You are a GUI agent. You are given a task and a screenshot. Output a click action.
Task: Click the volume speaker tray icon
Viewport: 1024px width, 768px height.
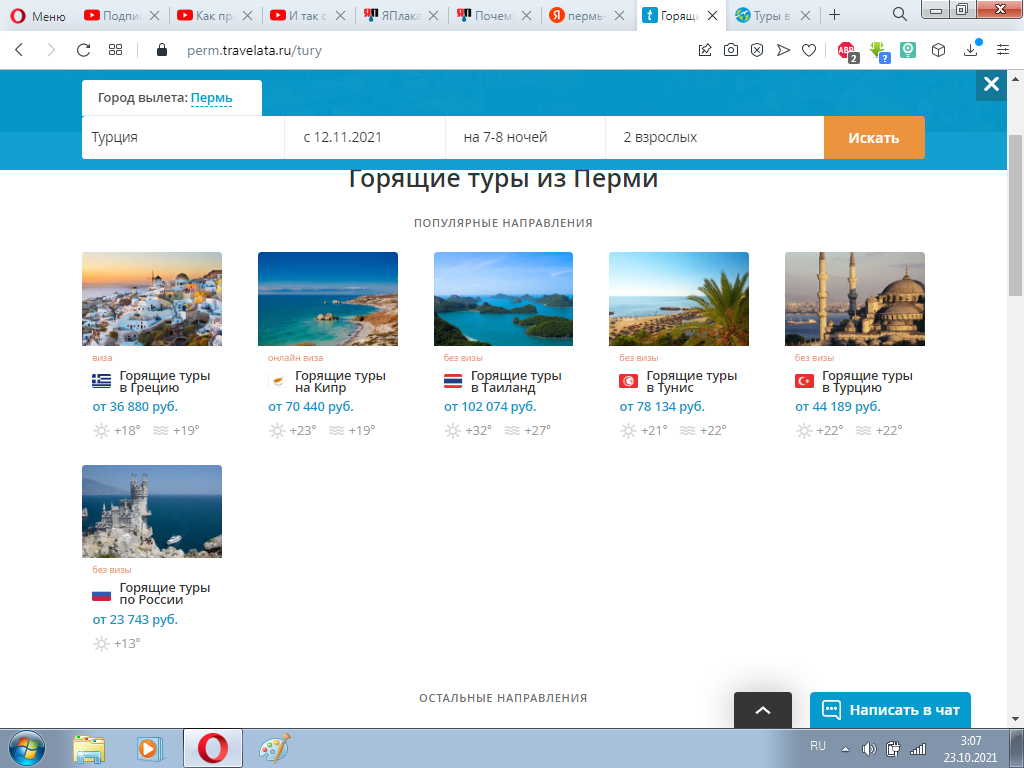[x=869, y=749]
